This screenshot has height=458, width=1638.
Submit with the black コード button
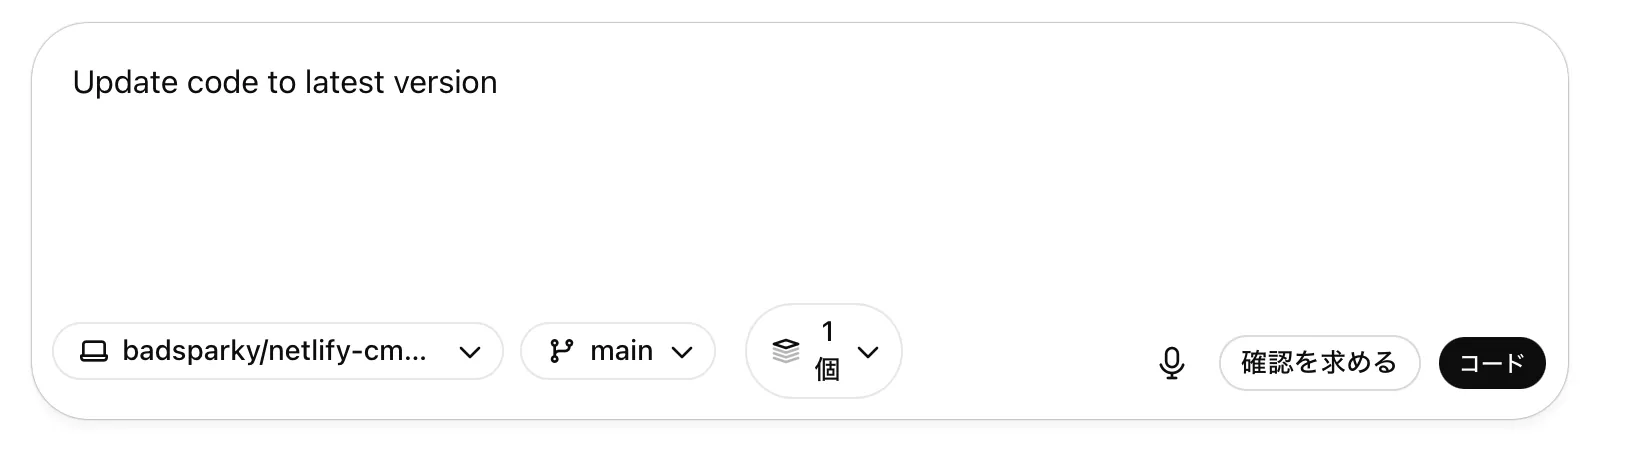pos(1491,363)
